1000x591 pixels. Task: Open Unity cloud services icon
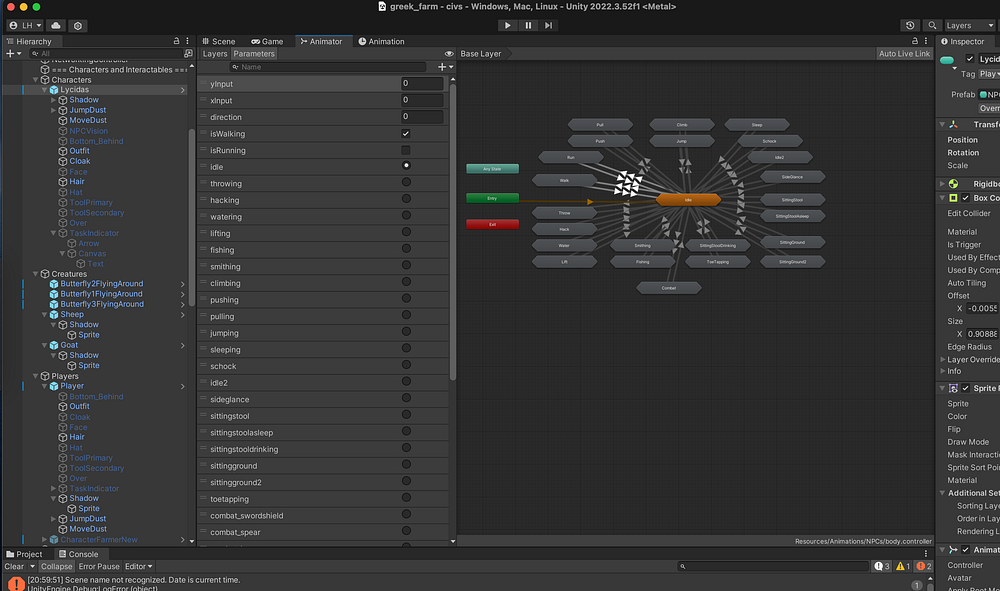55,25
